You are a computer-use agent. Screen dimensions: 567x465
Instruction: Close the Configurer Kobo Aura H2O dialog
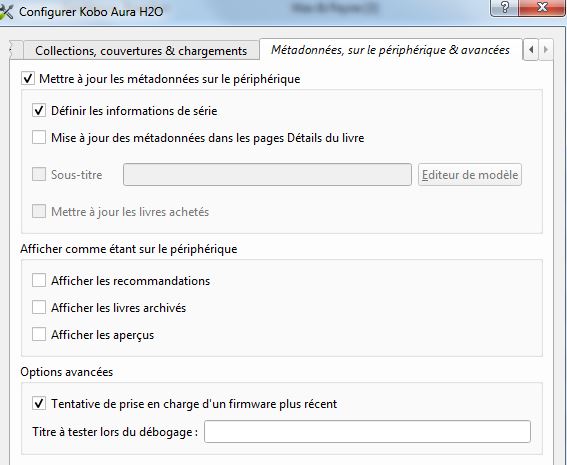(542, 8)
